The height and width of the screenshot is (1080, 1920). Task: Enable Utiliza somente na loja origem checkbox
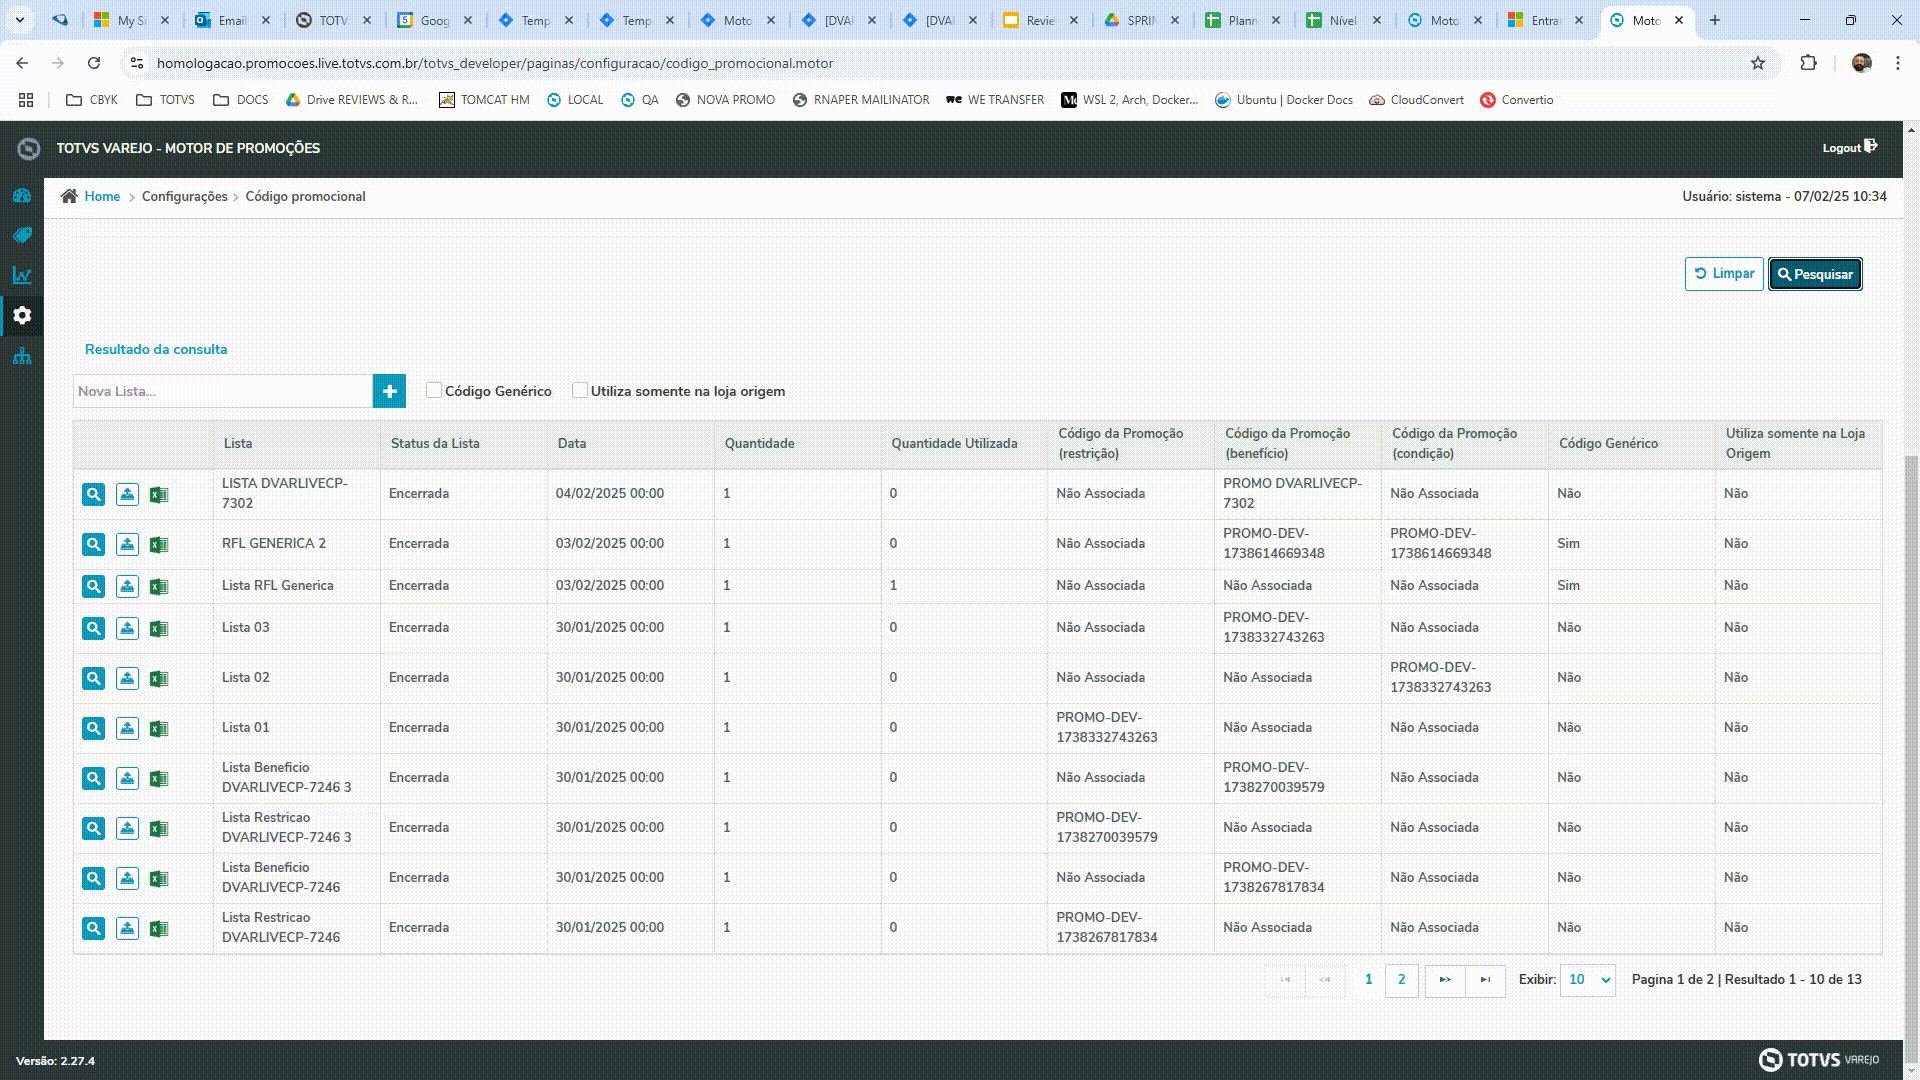coord(580,390)
